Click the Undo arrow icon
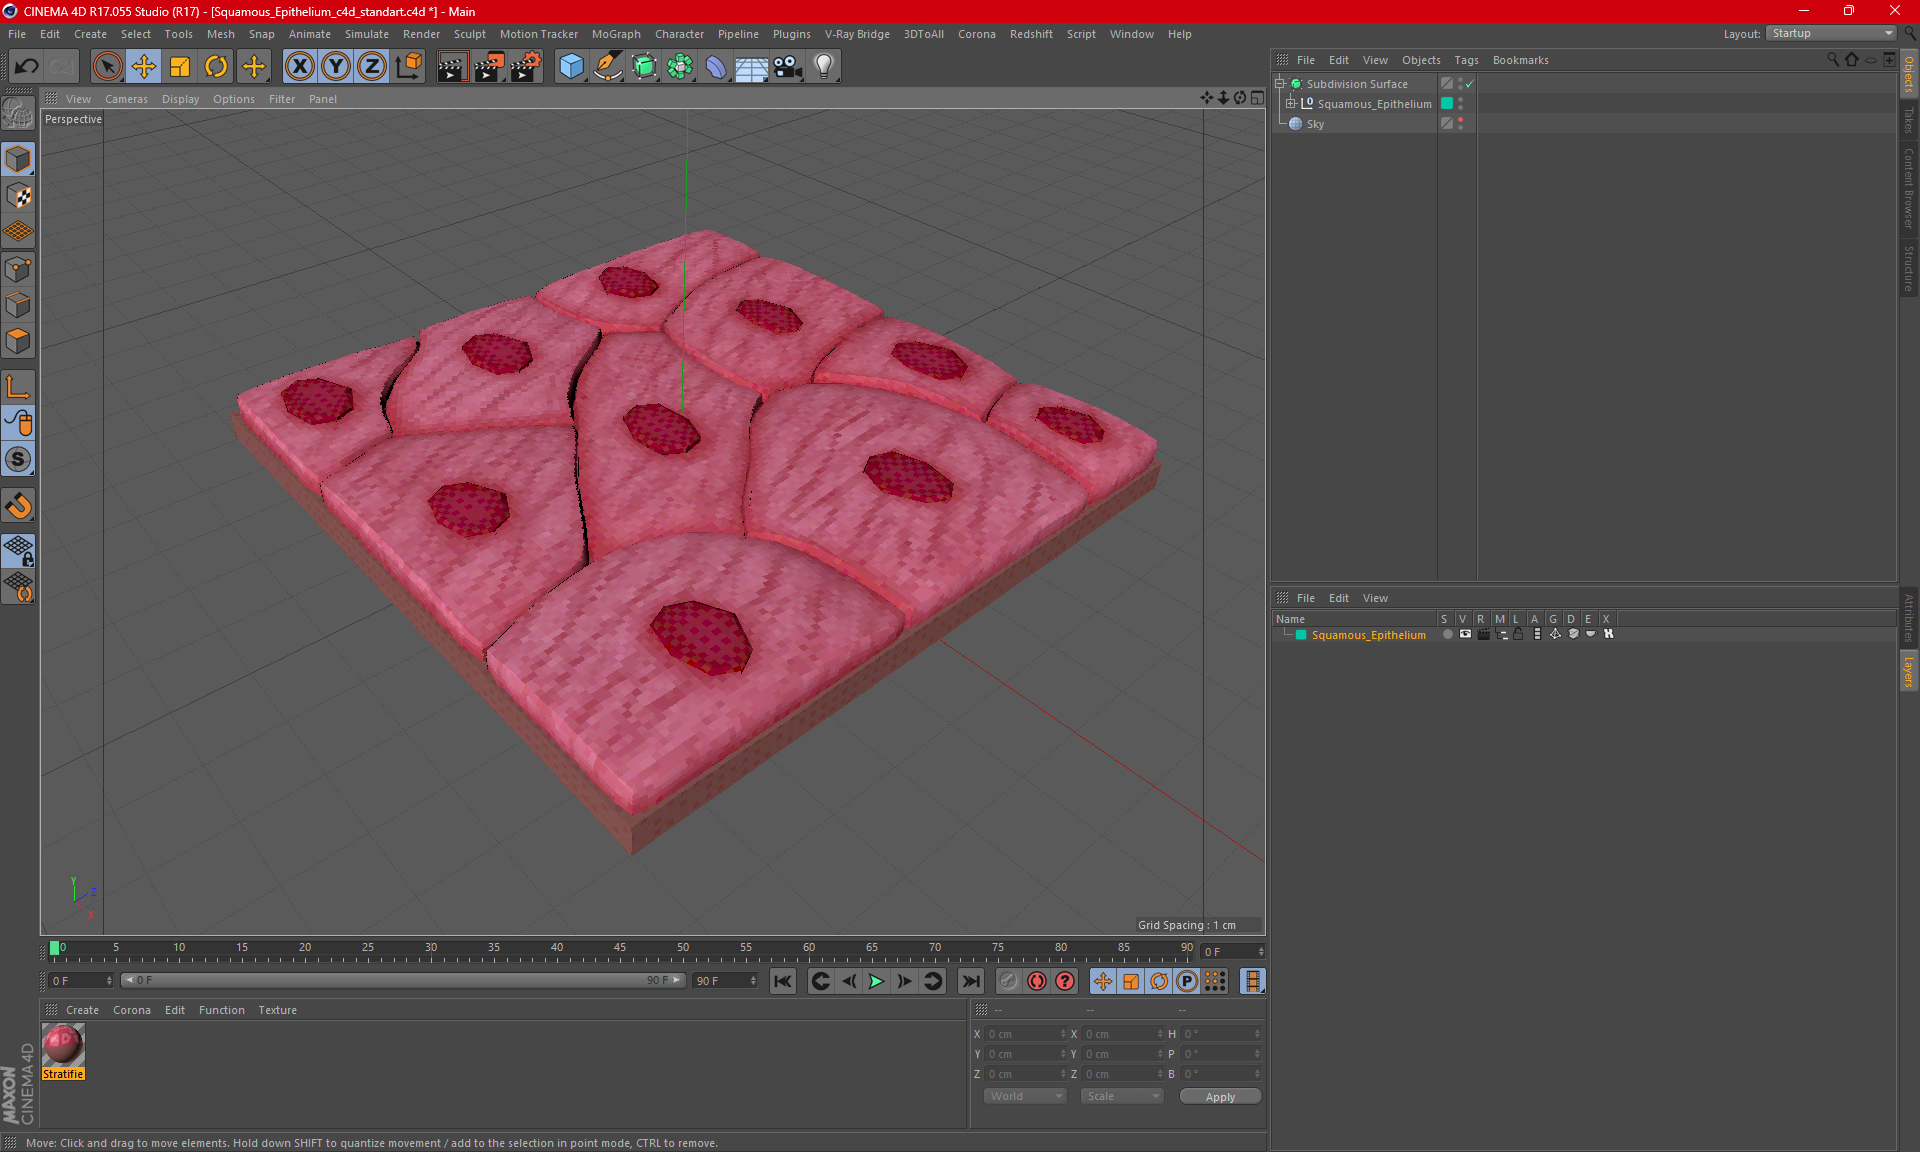The image size is (1920, 1152). click(27, 67)
